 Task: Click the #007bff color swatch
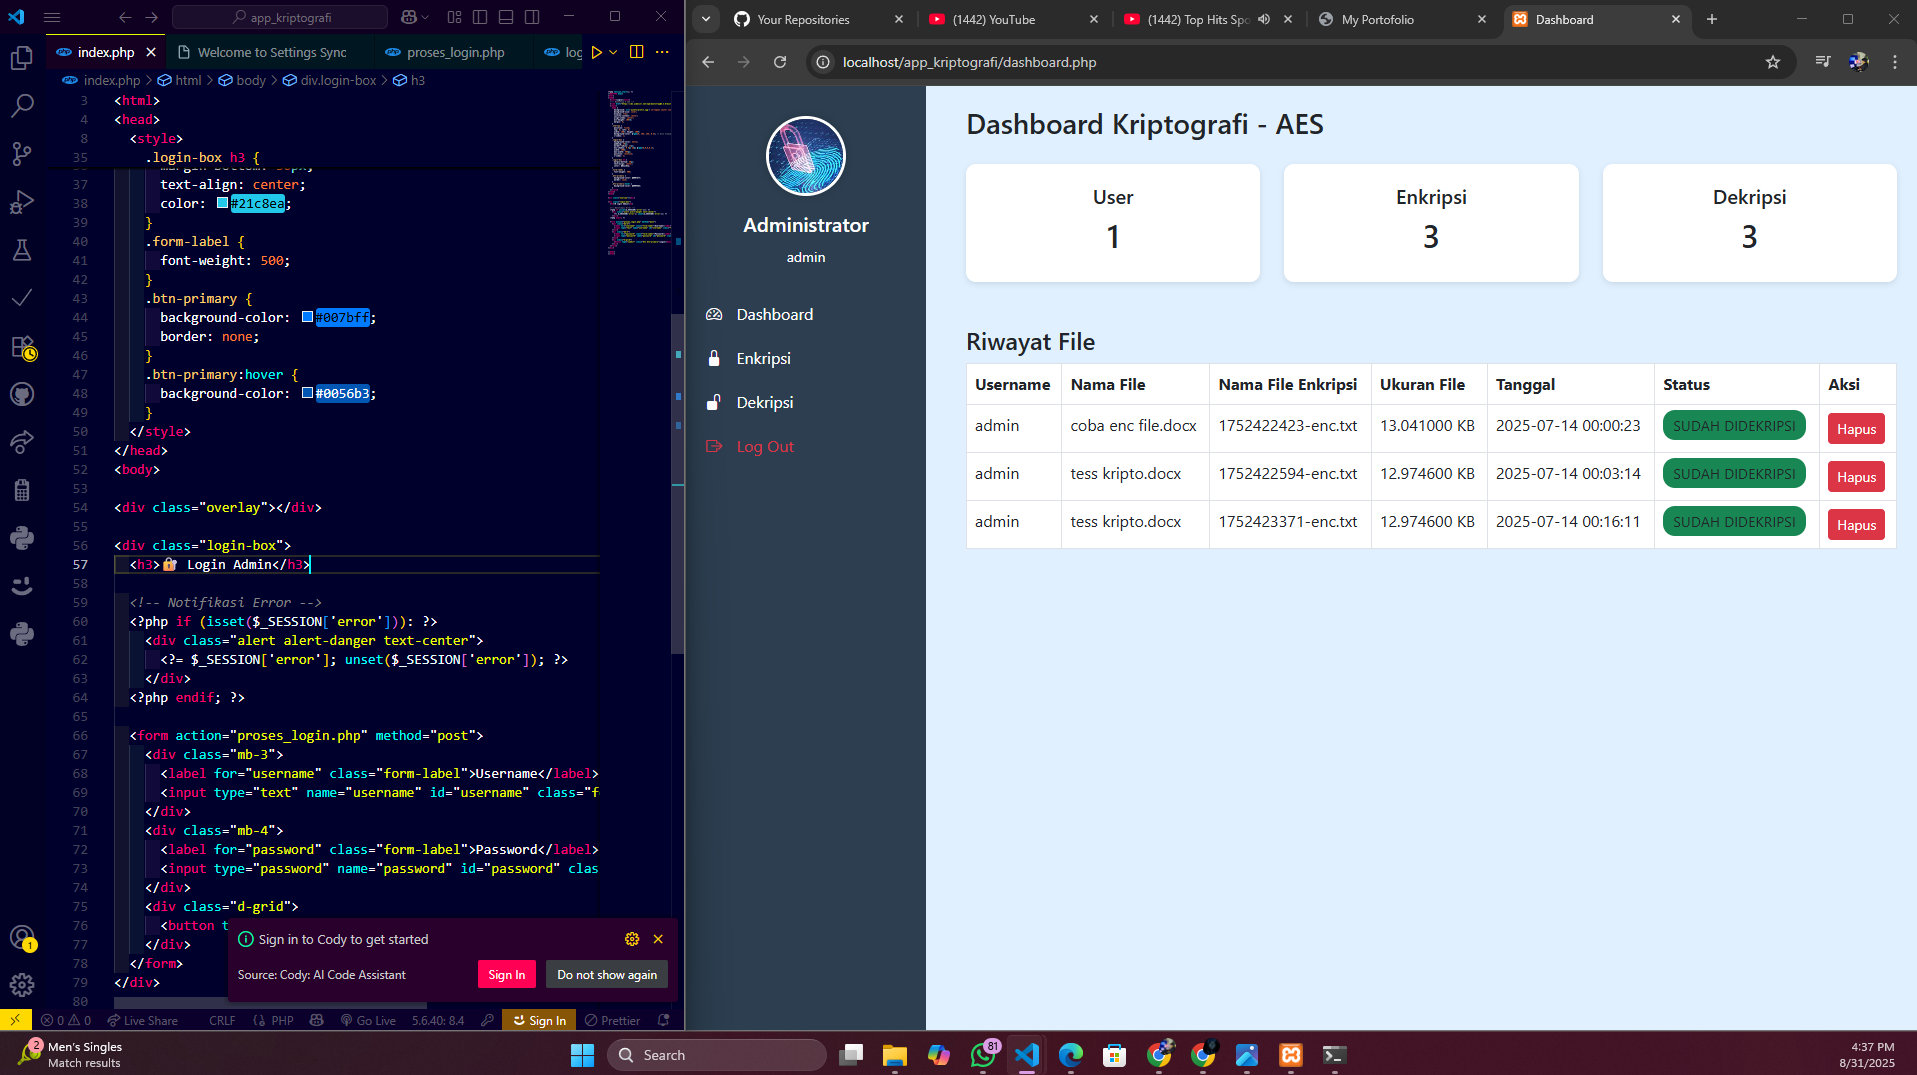(x=307, y=317)
